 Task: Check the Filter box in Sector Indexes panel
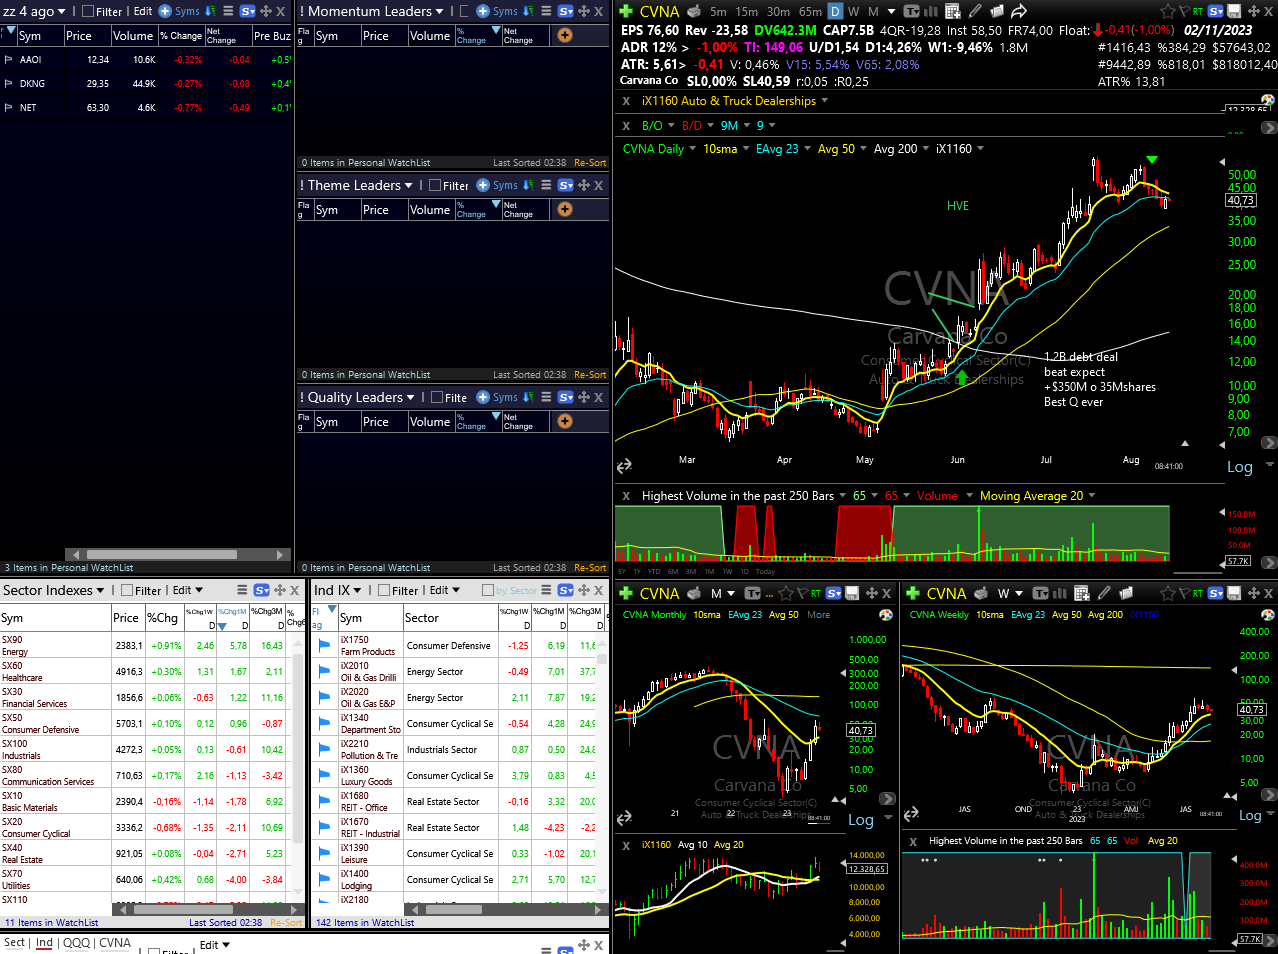[x=127, y=590]
